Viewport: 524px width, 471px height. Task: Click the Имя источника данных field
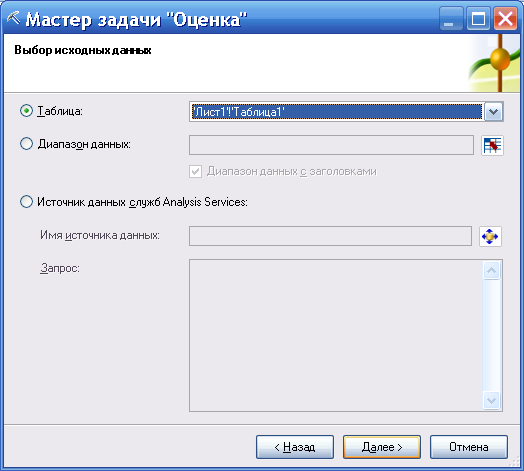click(330, 236)
